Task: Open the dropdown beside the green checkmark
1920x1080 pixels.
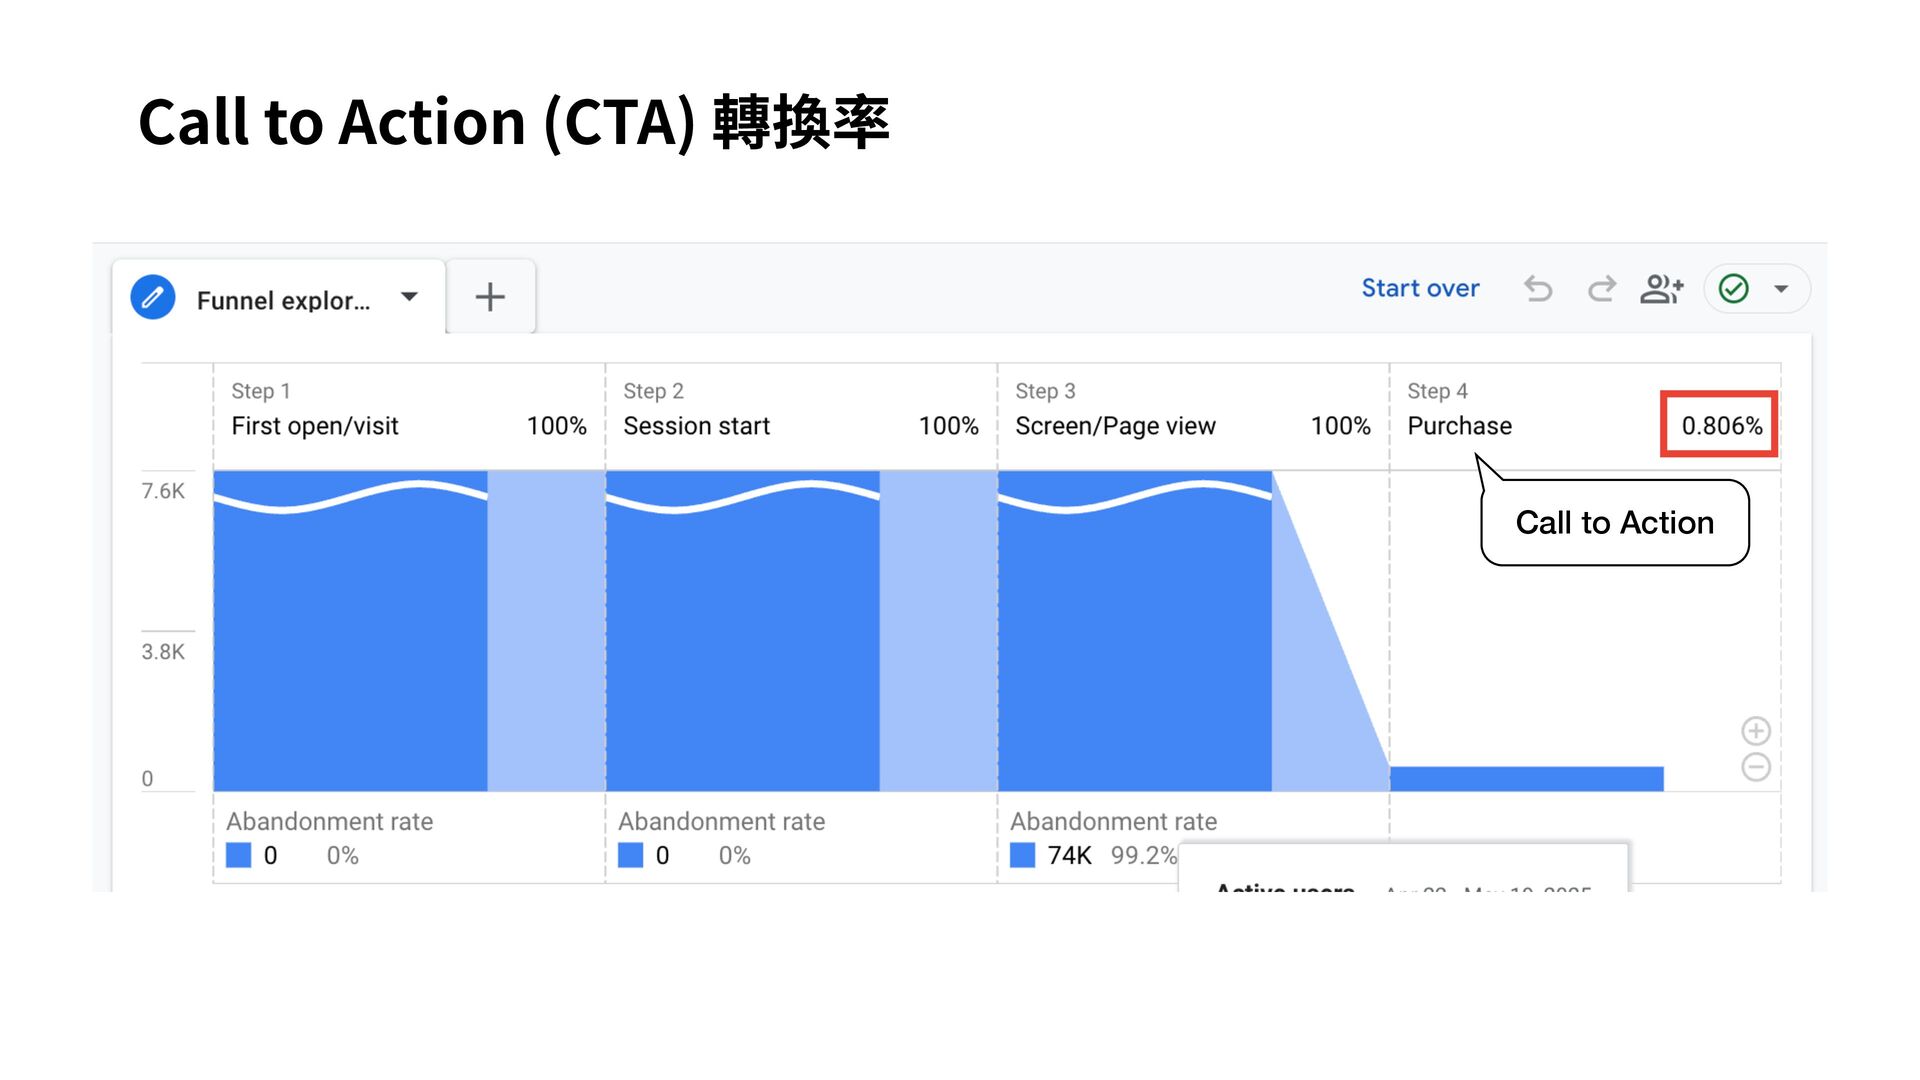Action: coord(1781,289)
